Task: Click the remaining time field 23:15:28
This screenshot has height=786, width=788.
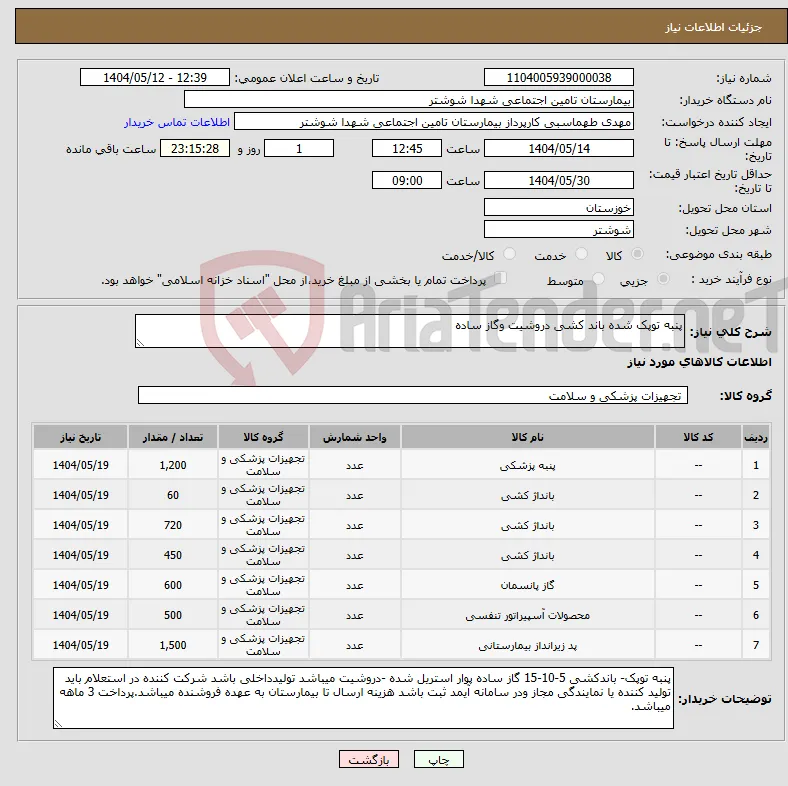Action: coord(195,148)
